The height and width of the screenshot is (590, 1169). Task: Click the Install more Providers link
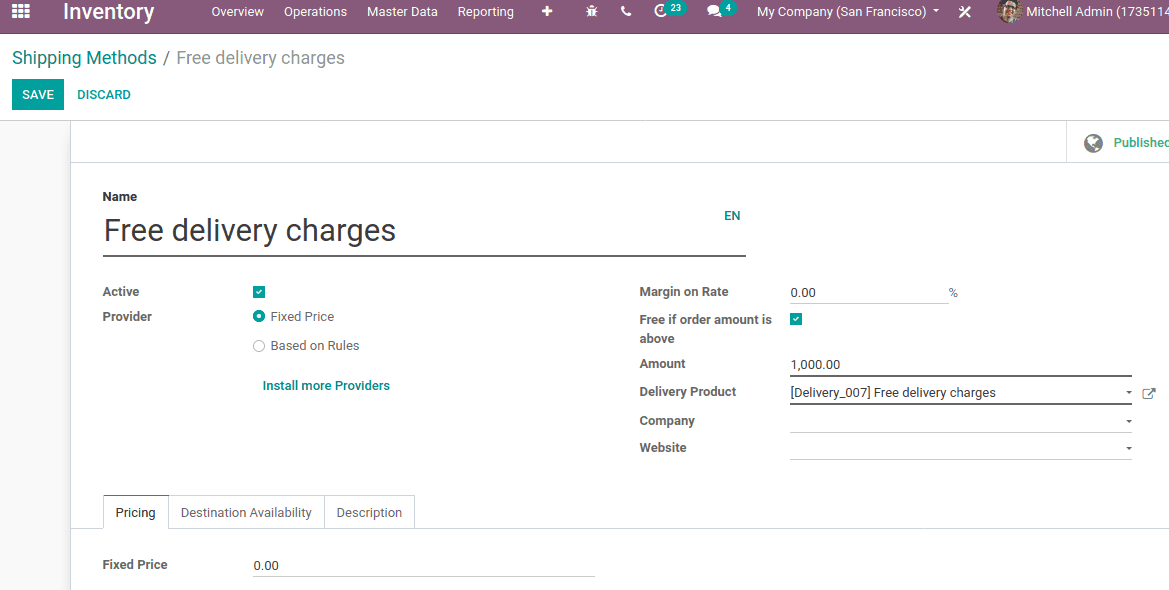(x=326, y=385)
